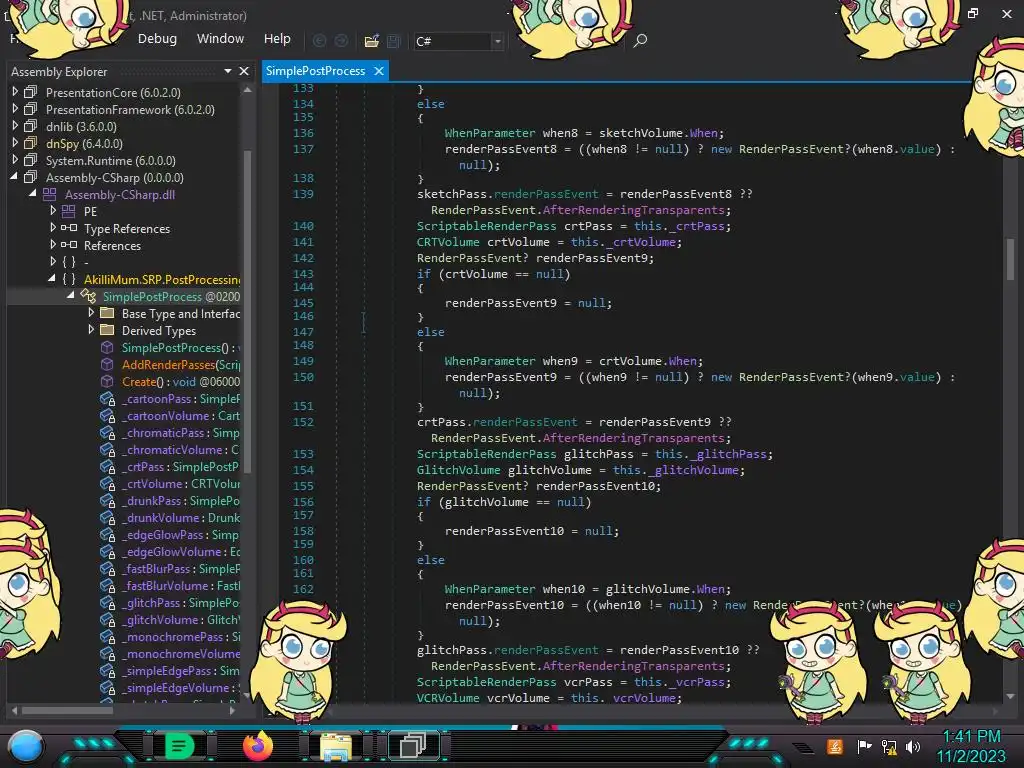Select the PE node icon
The height and width of the screenshot is (768, 1024).
click(x=69, y=211)
